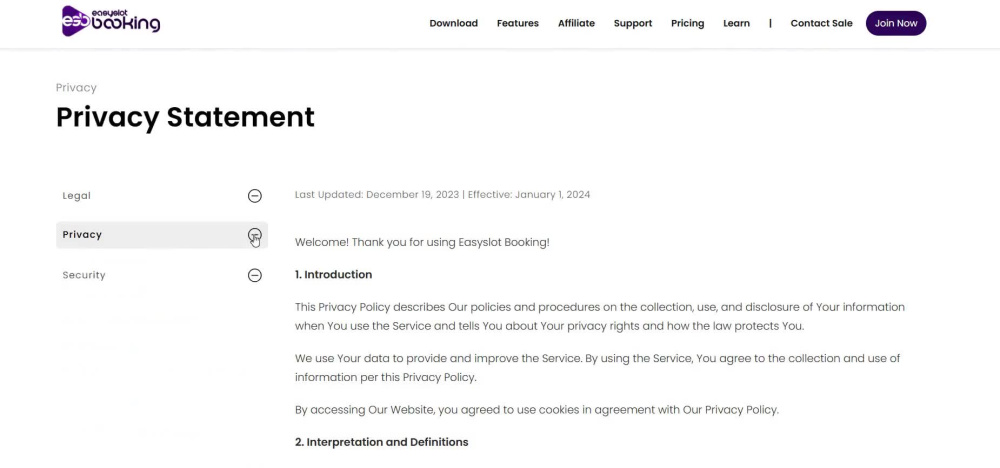Screen dimensions: 1000x468
Task: Click the Join Now button
Action: (x=896, y=24)
